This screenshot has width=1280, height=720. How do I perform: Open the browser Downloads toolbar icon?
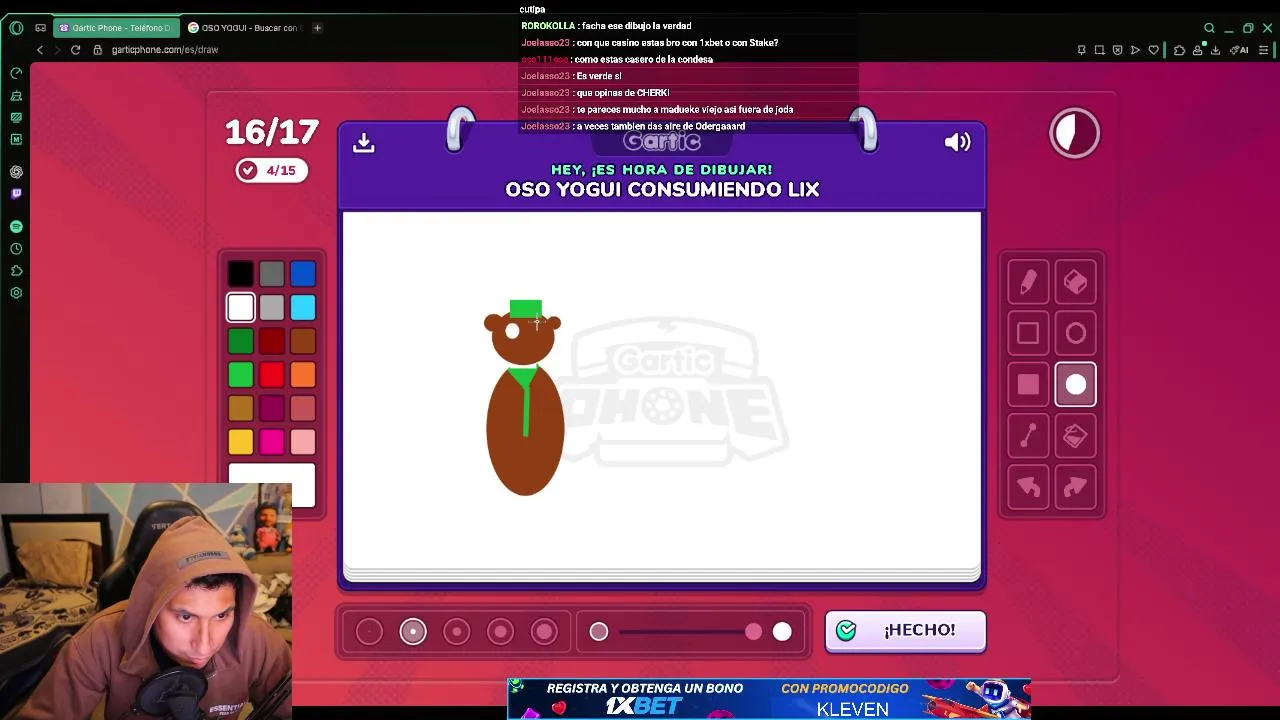point(1214,50)
